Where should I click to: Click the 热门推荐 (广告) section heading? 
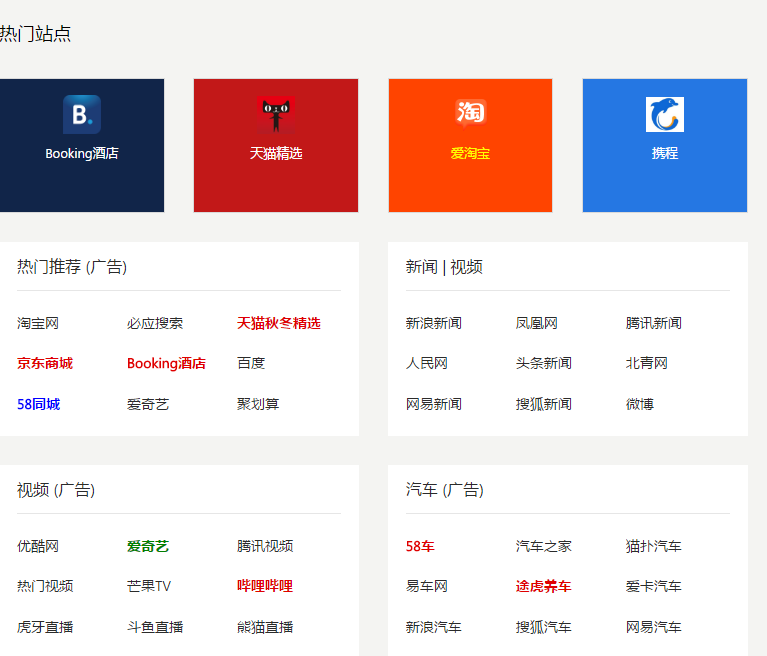coord(72,267)
